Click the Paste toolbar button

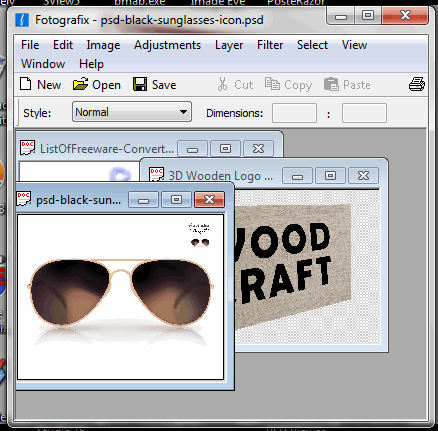347,85
